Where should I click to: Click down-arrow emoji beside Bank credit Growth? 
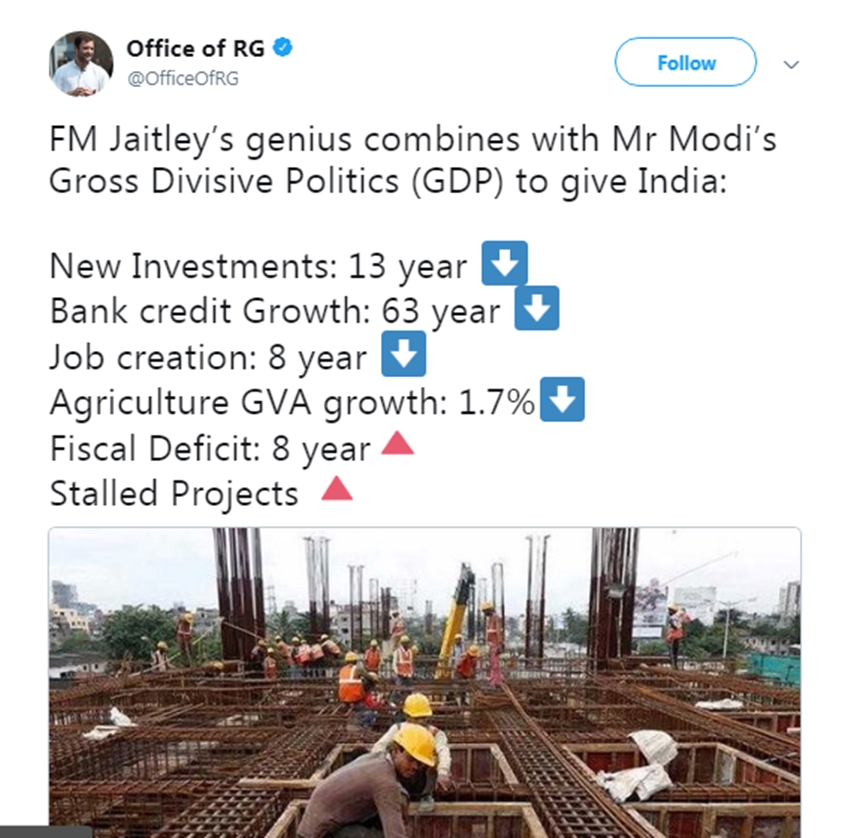pyautogui.click(x=536, y=309)
